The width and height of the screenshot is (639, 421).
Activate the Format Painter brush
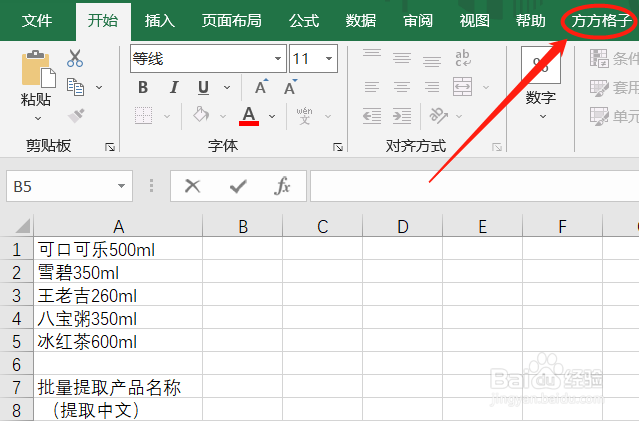tap(76, 116)
